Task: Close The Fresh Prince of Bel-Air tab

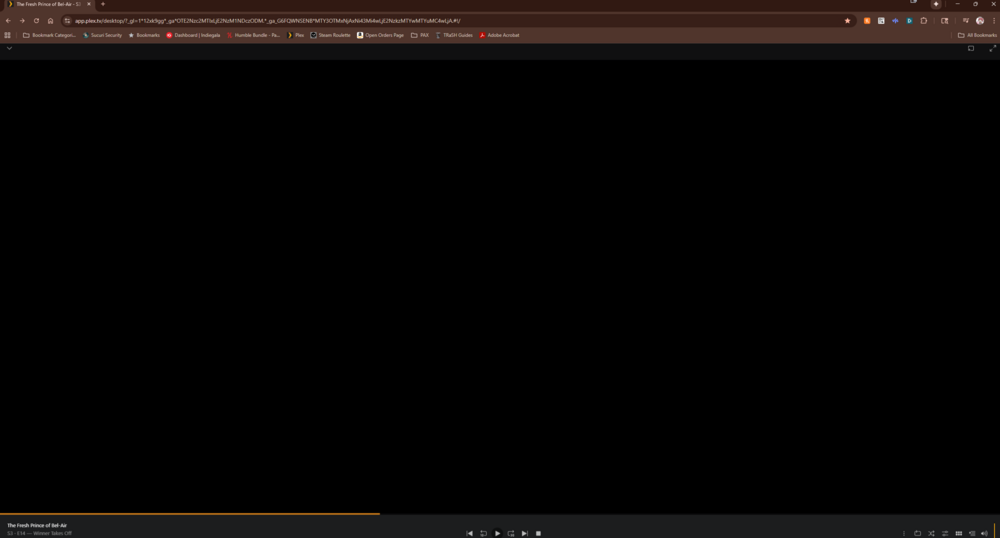Action: click(89, 4)
